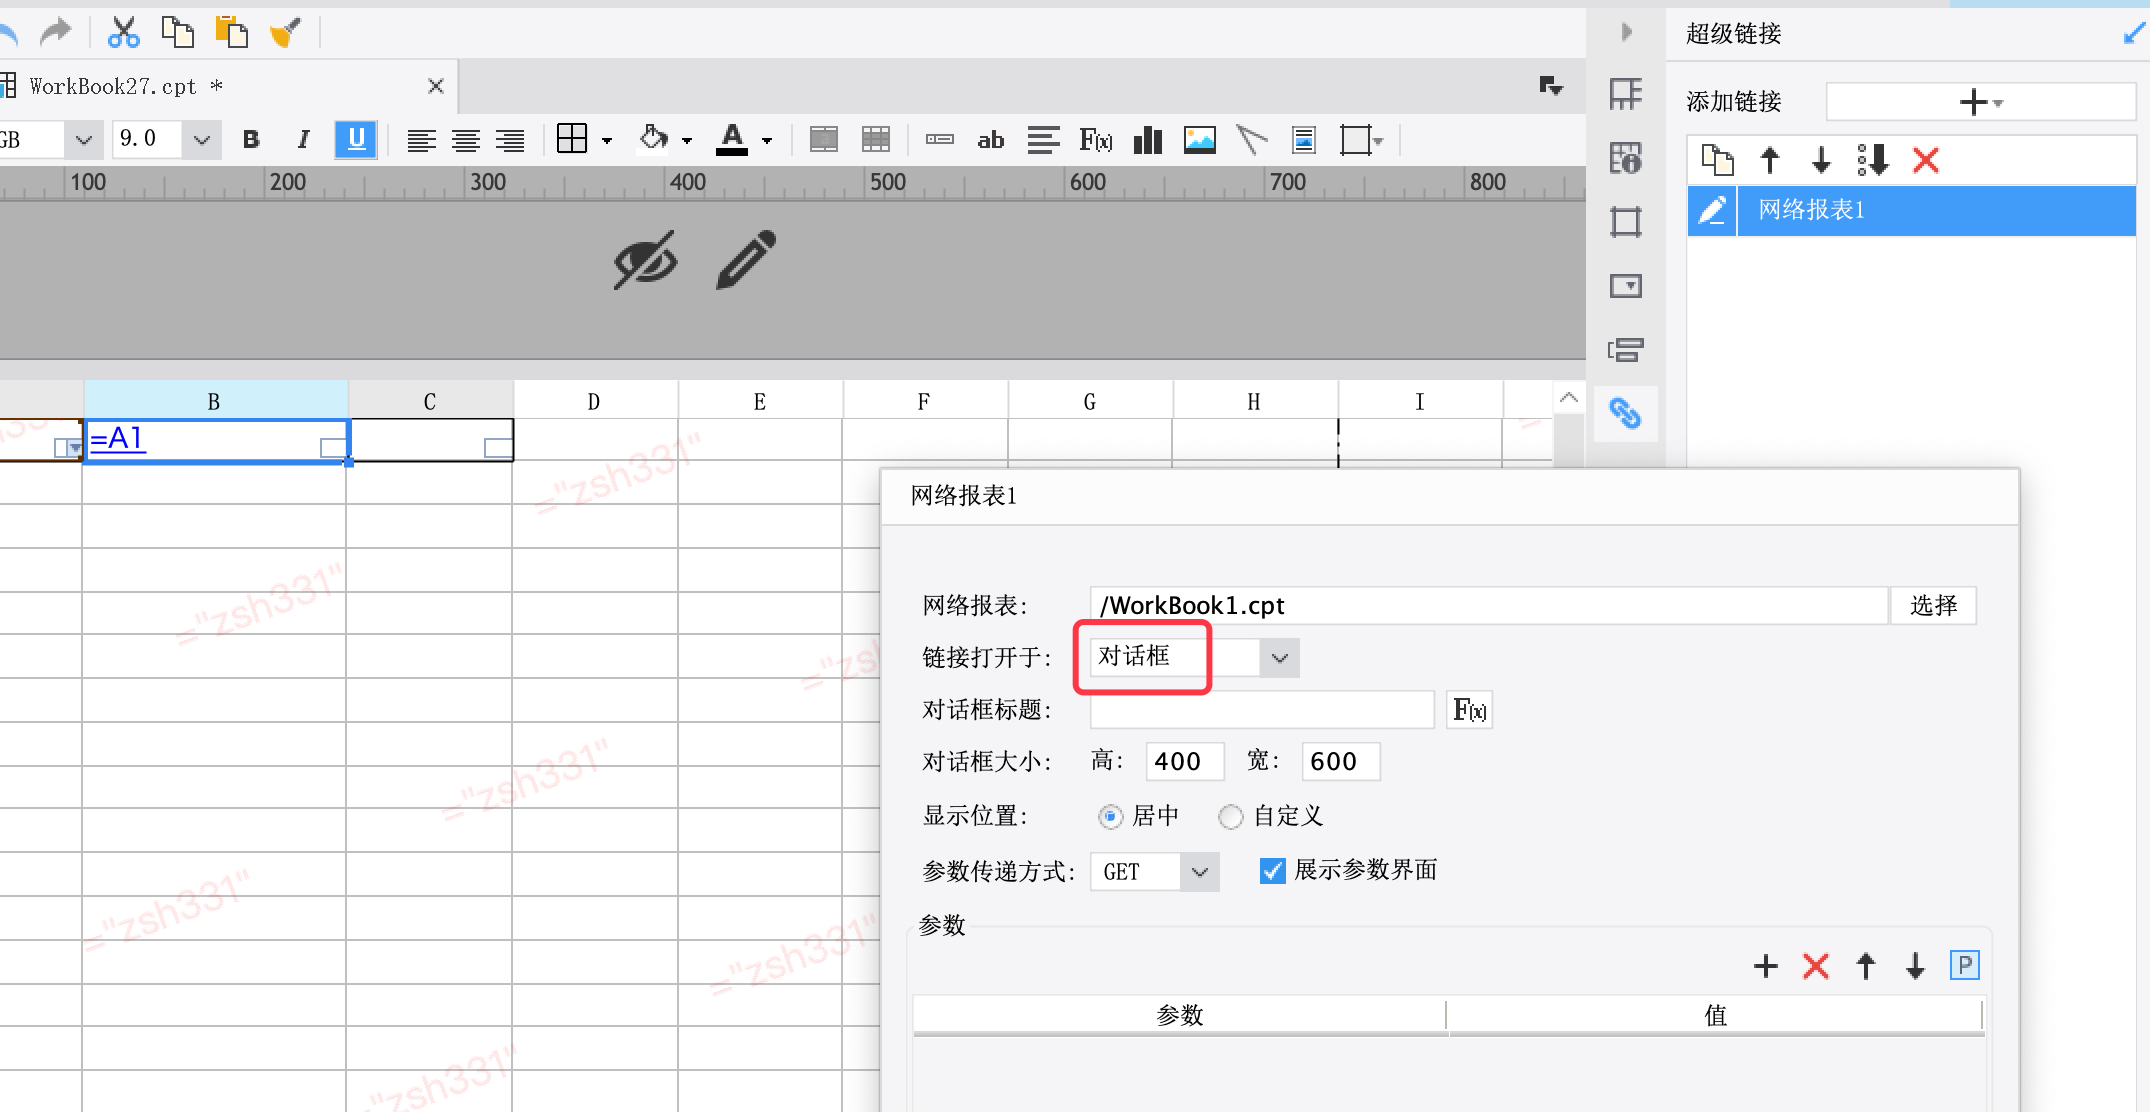This screenshot has width=2150, height=1112.
Task: Click the unmerge cells icon
Action: pos(876,139)
